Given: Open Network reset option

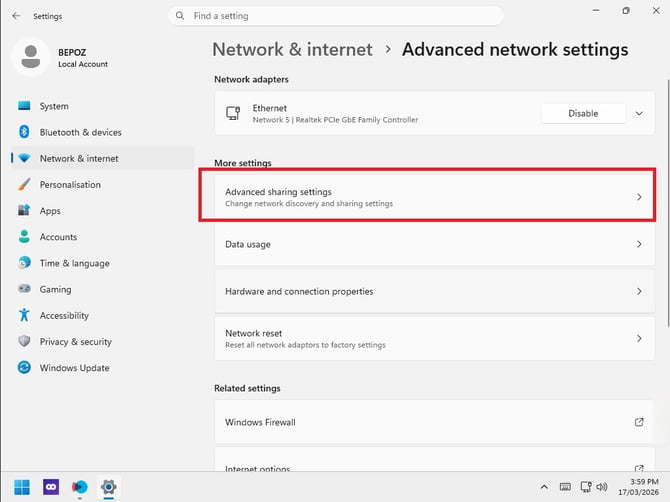Looking at the screenshot, I should tap(434, 338).
